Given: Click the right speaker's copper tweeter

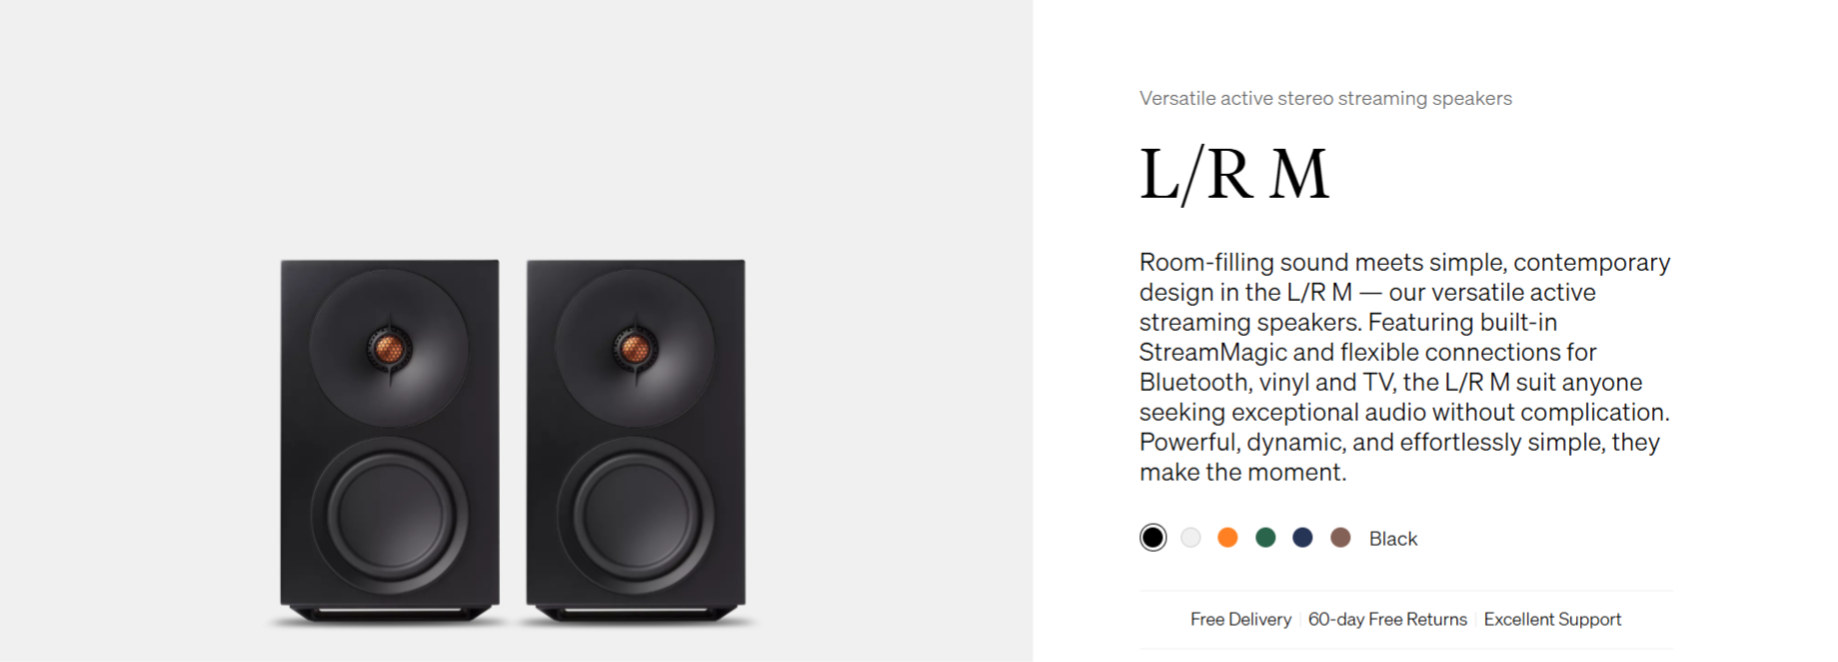Looking at the screenshot, I should [x=635, y=348].
